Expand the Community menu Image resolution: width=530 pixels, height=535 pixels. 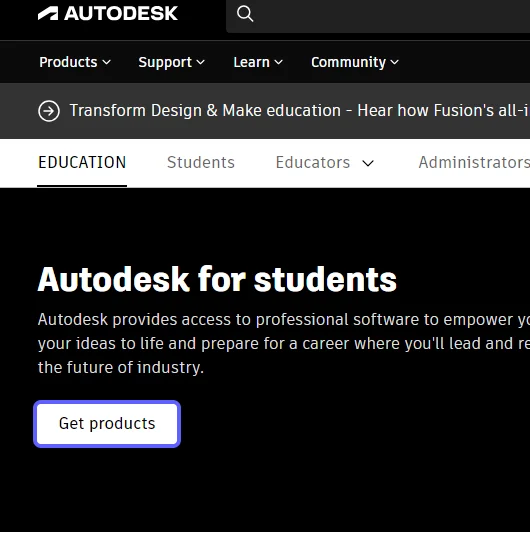[x=355, y=62]
